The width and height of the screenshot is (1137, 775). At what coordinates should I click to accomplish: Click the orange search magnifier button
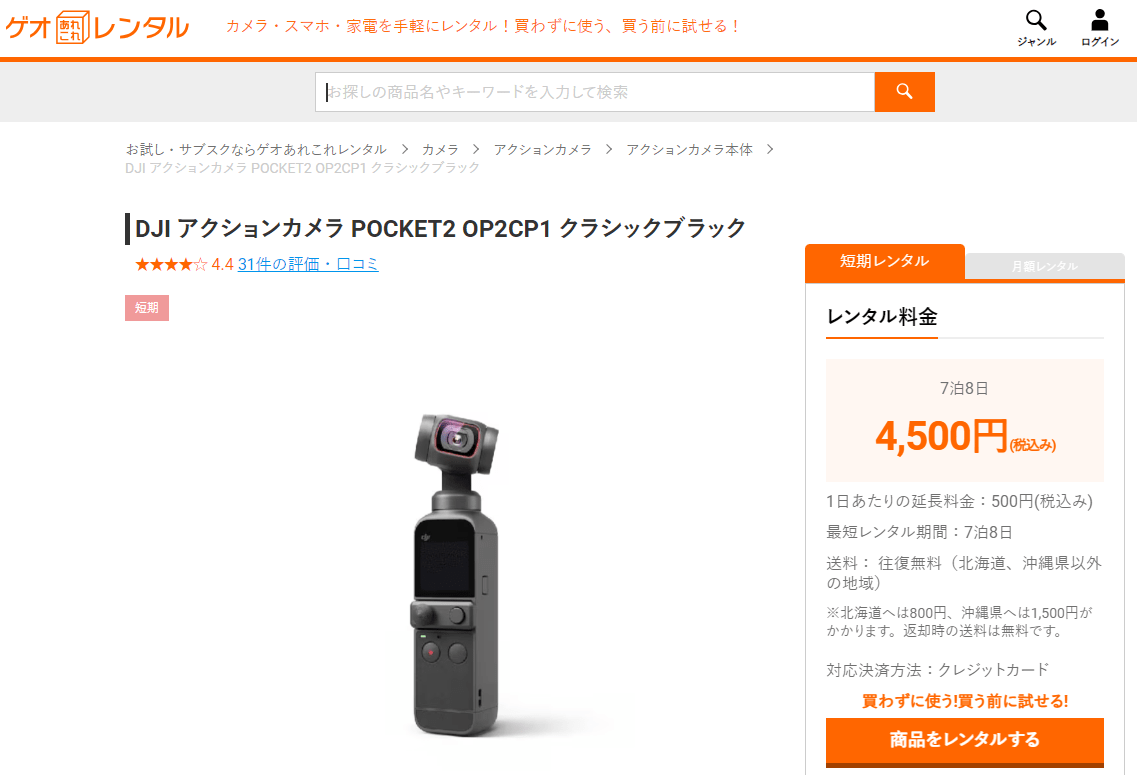click(904, 92)
